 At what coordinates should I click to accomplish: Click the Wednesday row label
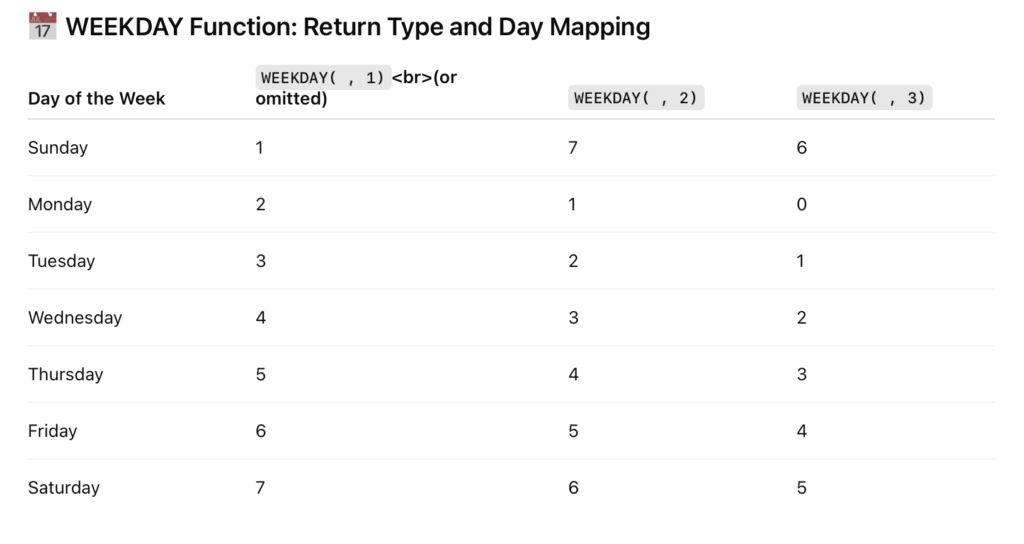(x=75, y=318)
